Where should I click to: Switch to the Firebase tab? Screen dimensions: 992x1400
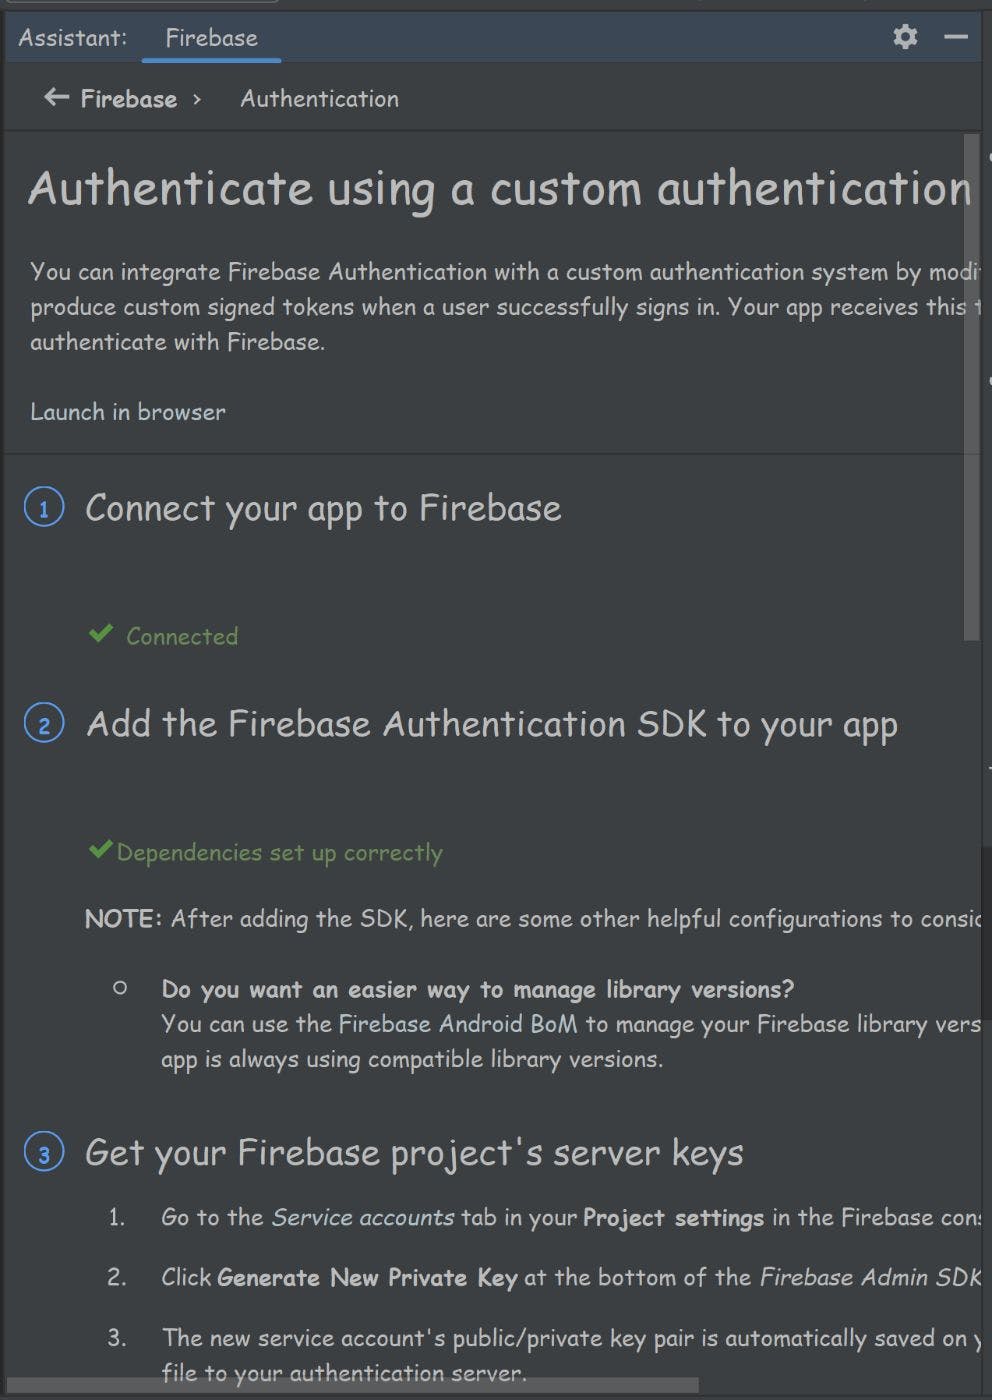pyautogui.click(x=211, y=38)
